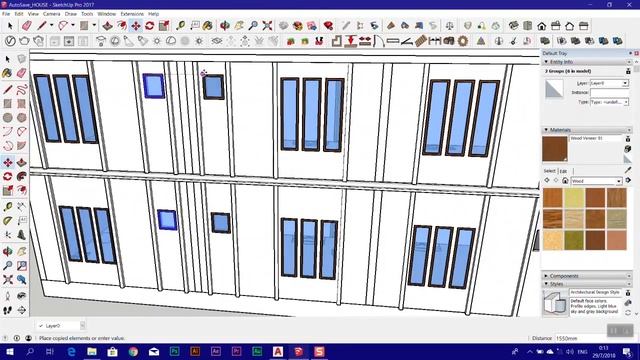Image resolution: width=640 pixels, height=360 pixels.
Task: Open the Camera menu
Action: (51, 14)
